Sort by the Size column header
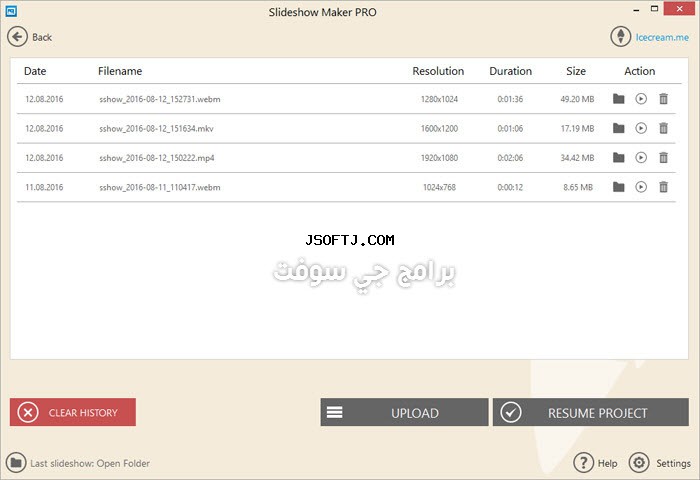Screen dimensions: 700x480 pyautogui.click(x=576, y=71)
